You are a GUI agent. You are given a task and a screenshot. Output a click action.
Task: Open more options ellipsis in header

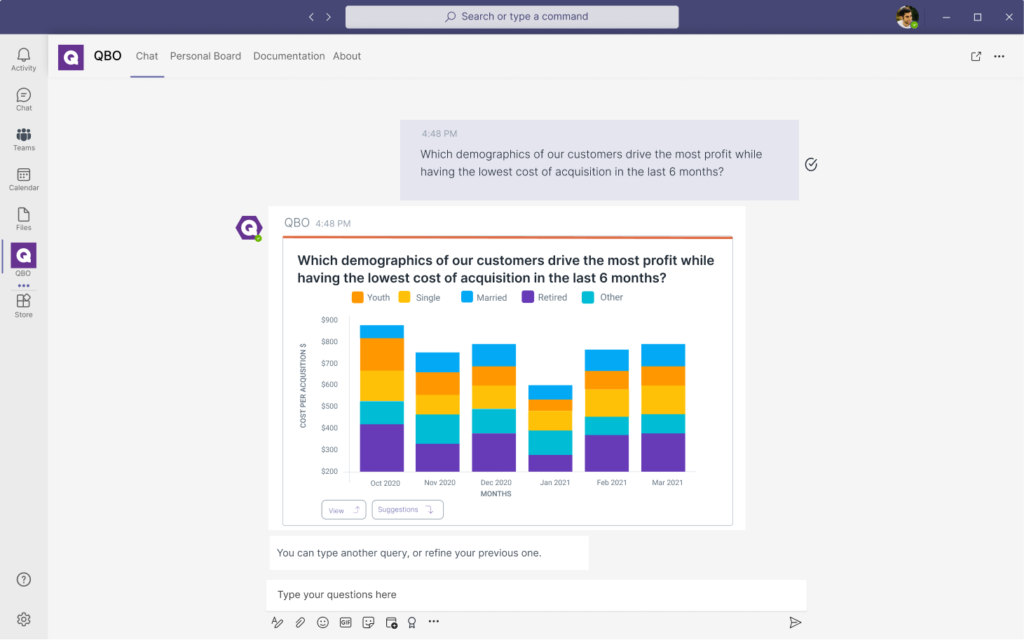click(x=999, y=56)
